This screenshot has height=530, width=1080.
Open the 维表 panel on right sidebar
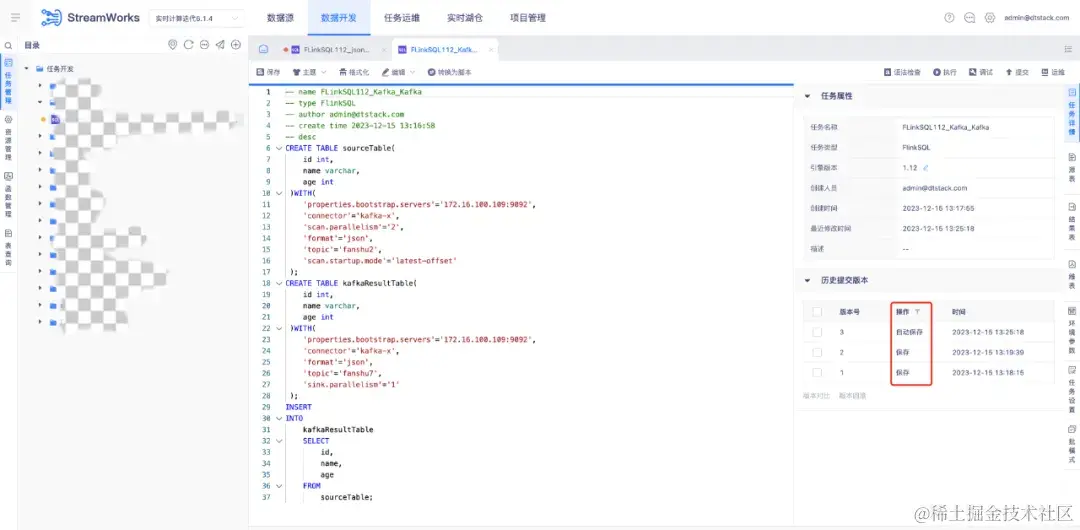click(x=1072, y=274)
